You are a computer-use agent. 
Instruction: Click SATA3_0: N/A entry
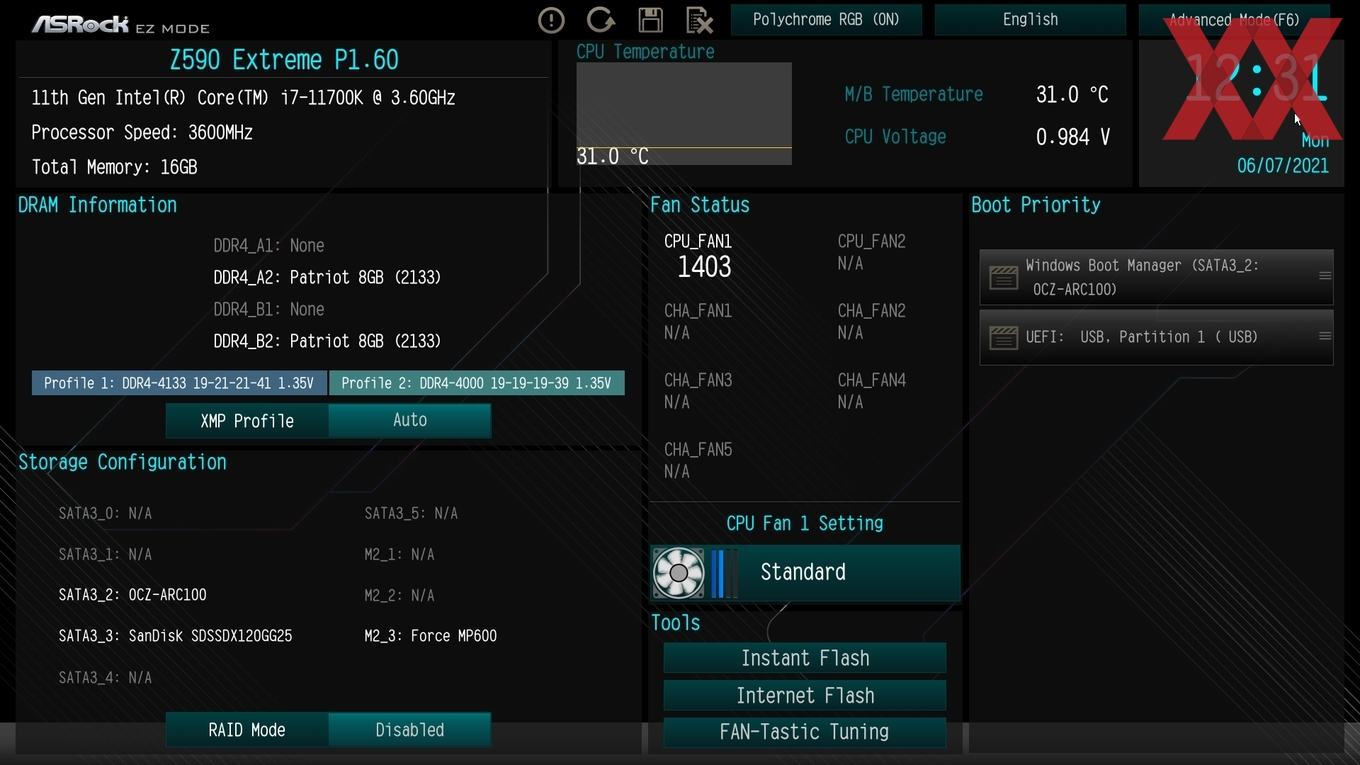click(x=105, y=513)
